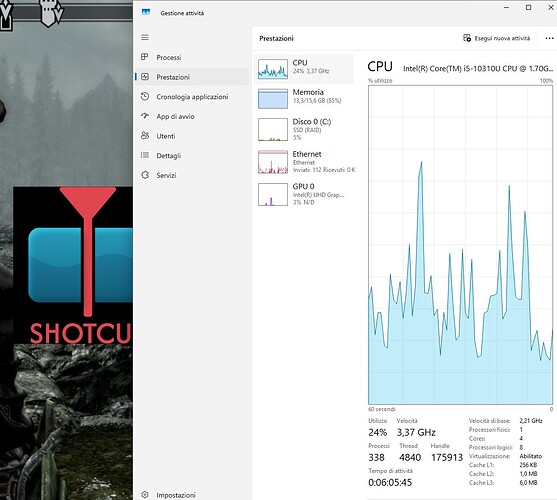Click the Disco 0 (C:) label
557x500 pixels.
tap(312, 122)
